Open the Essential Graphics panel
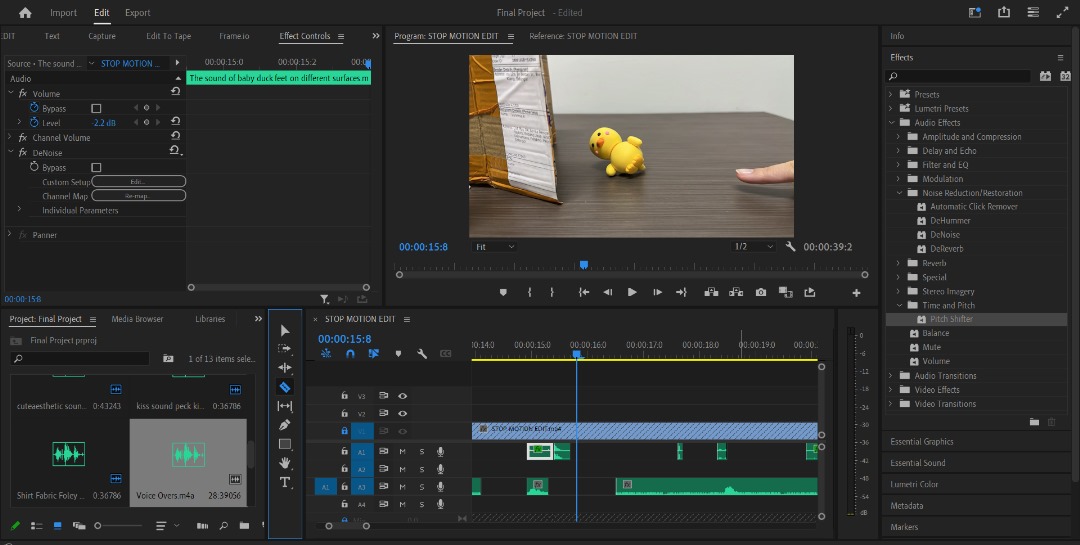The height and width of the screenshot is (545, 1080). [x=922, y=442]
